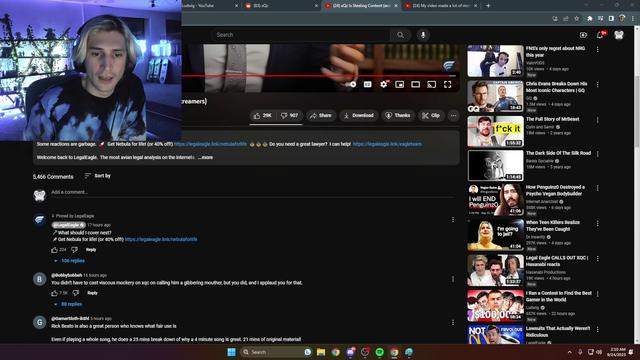Screen dimensions: 640x360
Task: Dislike the video showing 907
Action: (x=289, y=116)
